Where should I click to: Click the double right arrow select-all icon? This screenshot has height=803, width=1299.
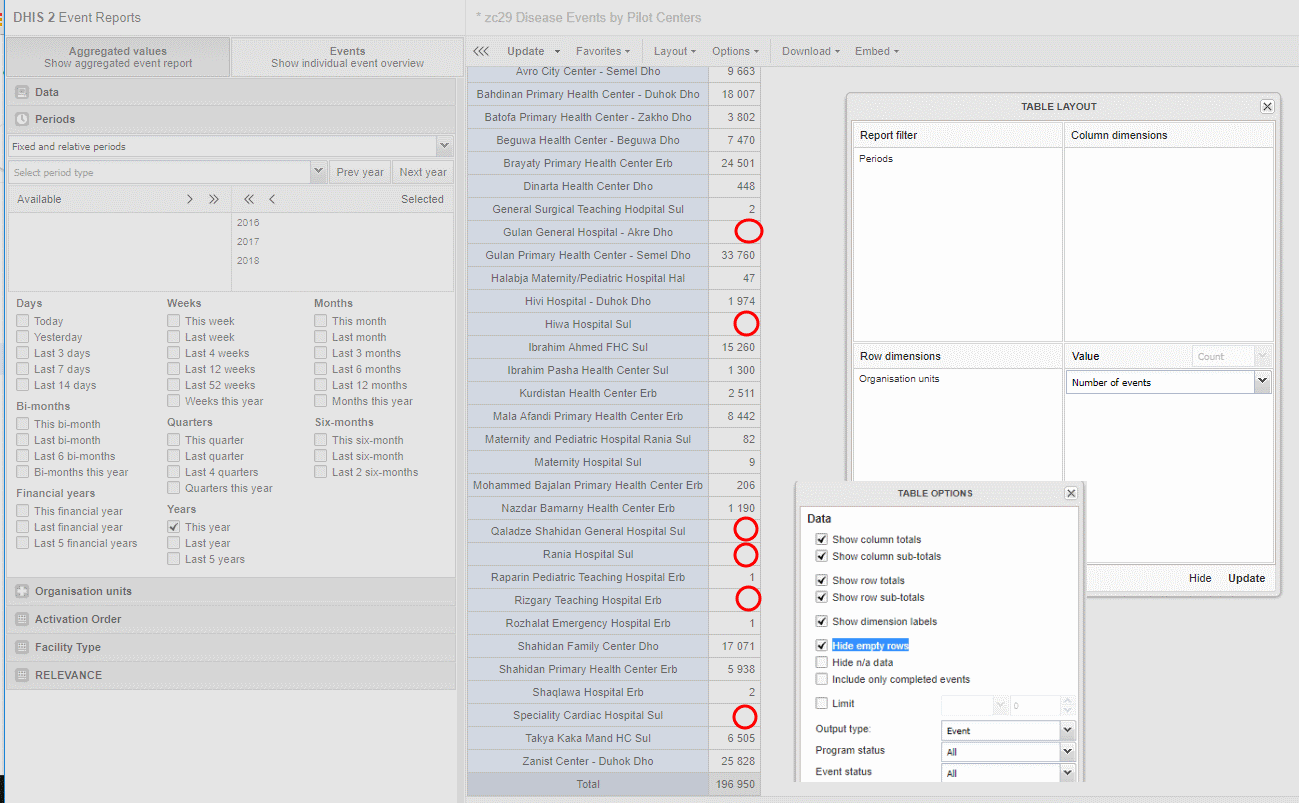[x=213, y=199]
